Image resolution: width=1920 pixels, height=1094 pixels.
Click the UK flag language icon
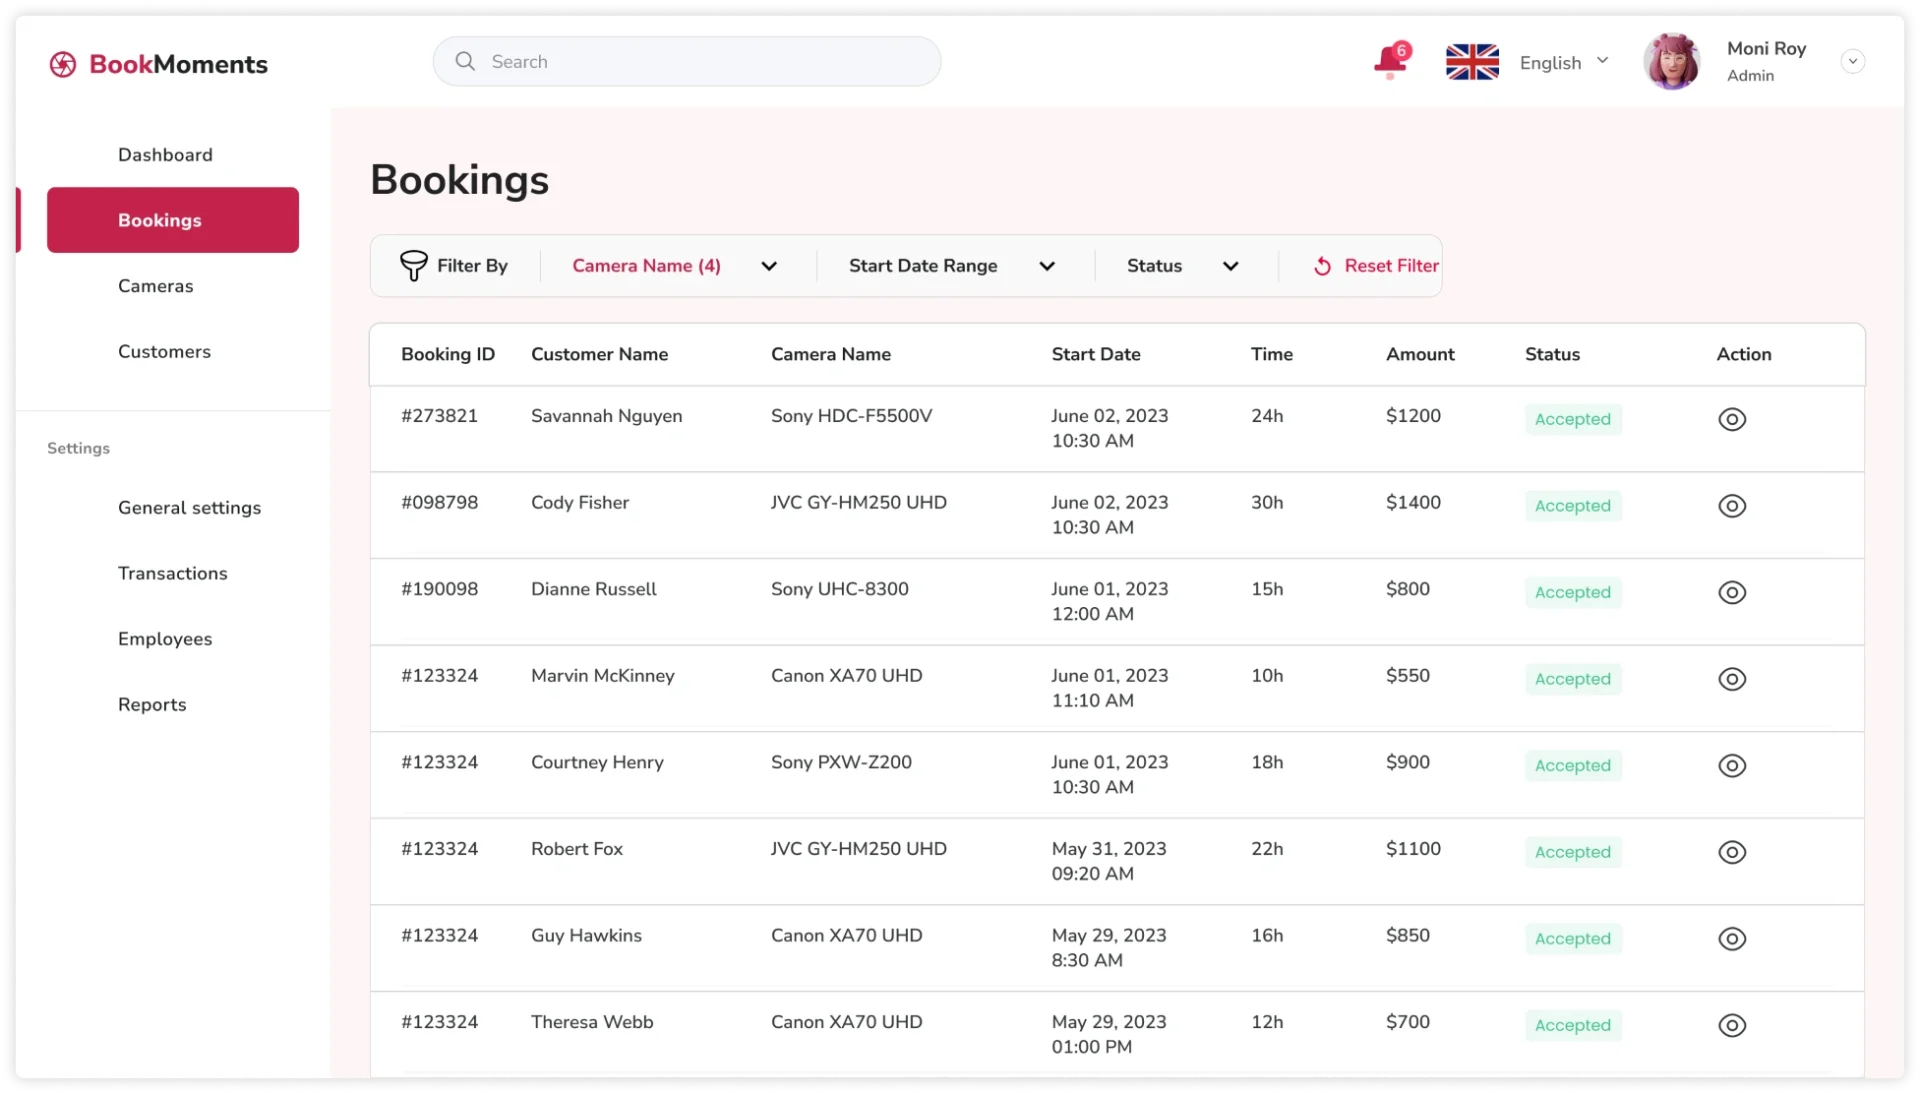(x=1472, y=62)
